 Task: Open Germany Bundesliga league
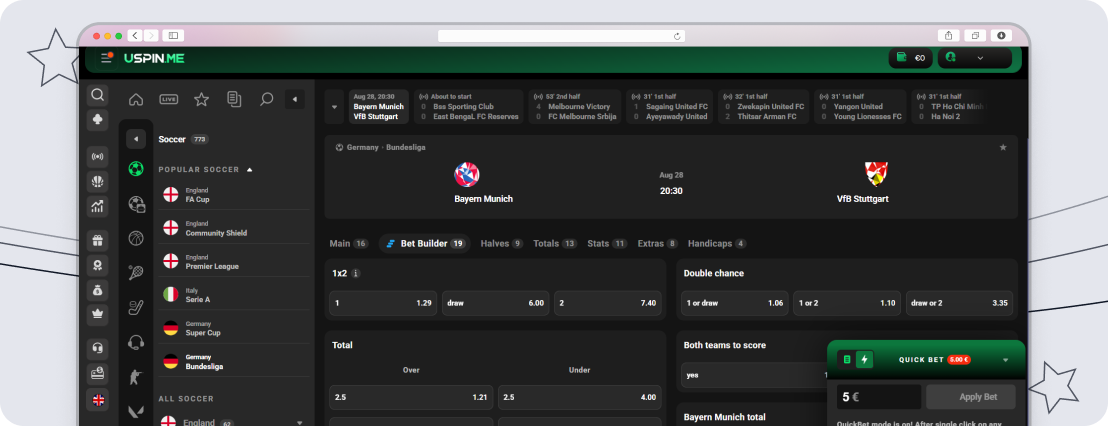(x=234, y=362)
